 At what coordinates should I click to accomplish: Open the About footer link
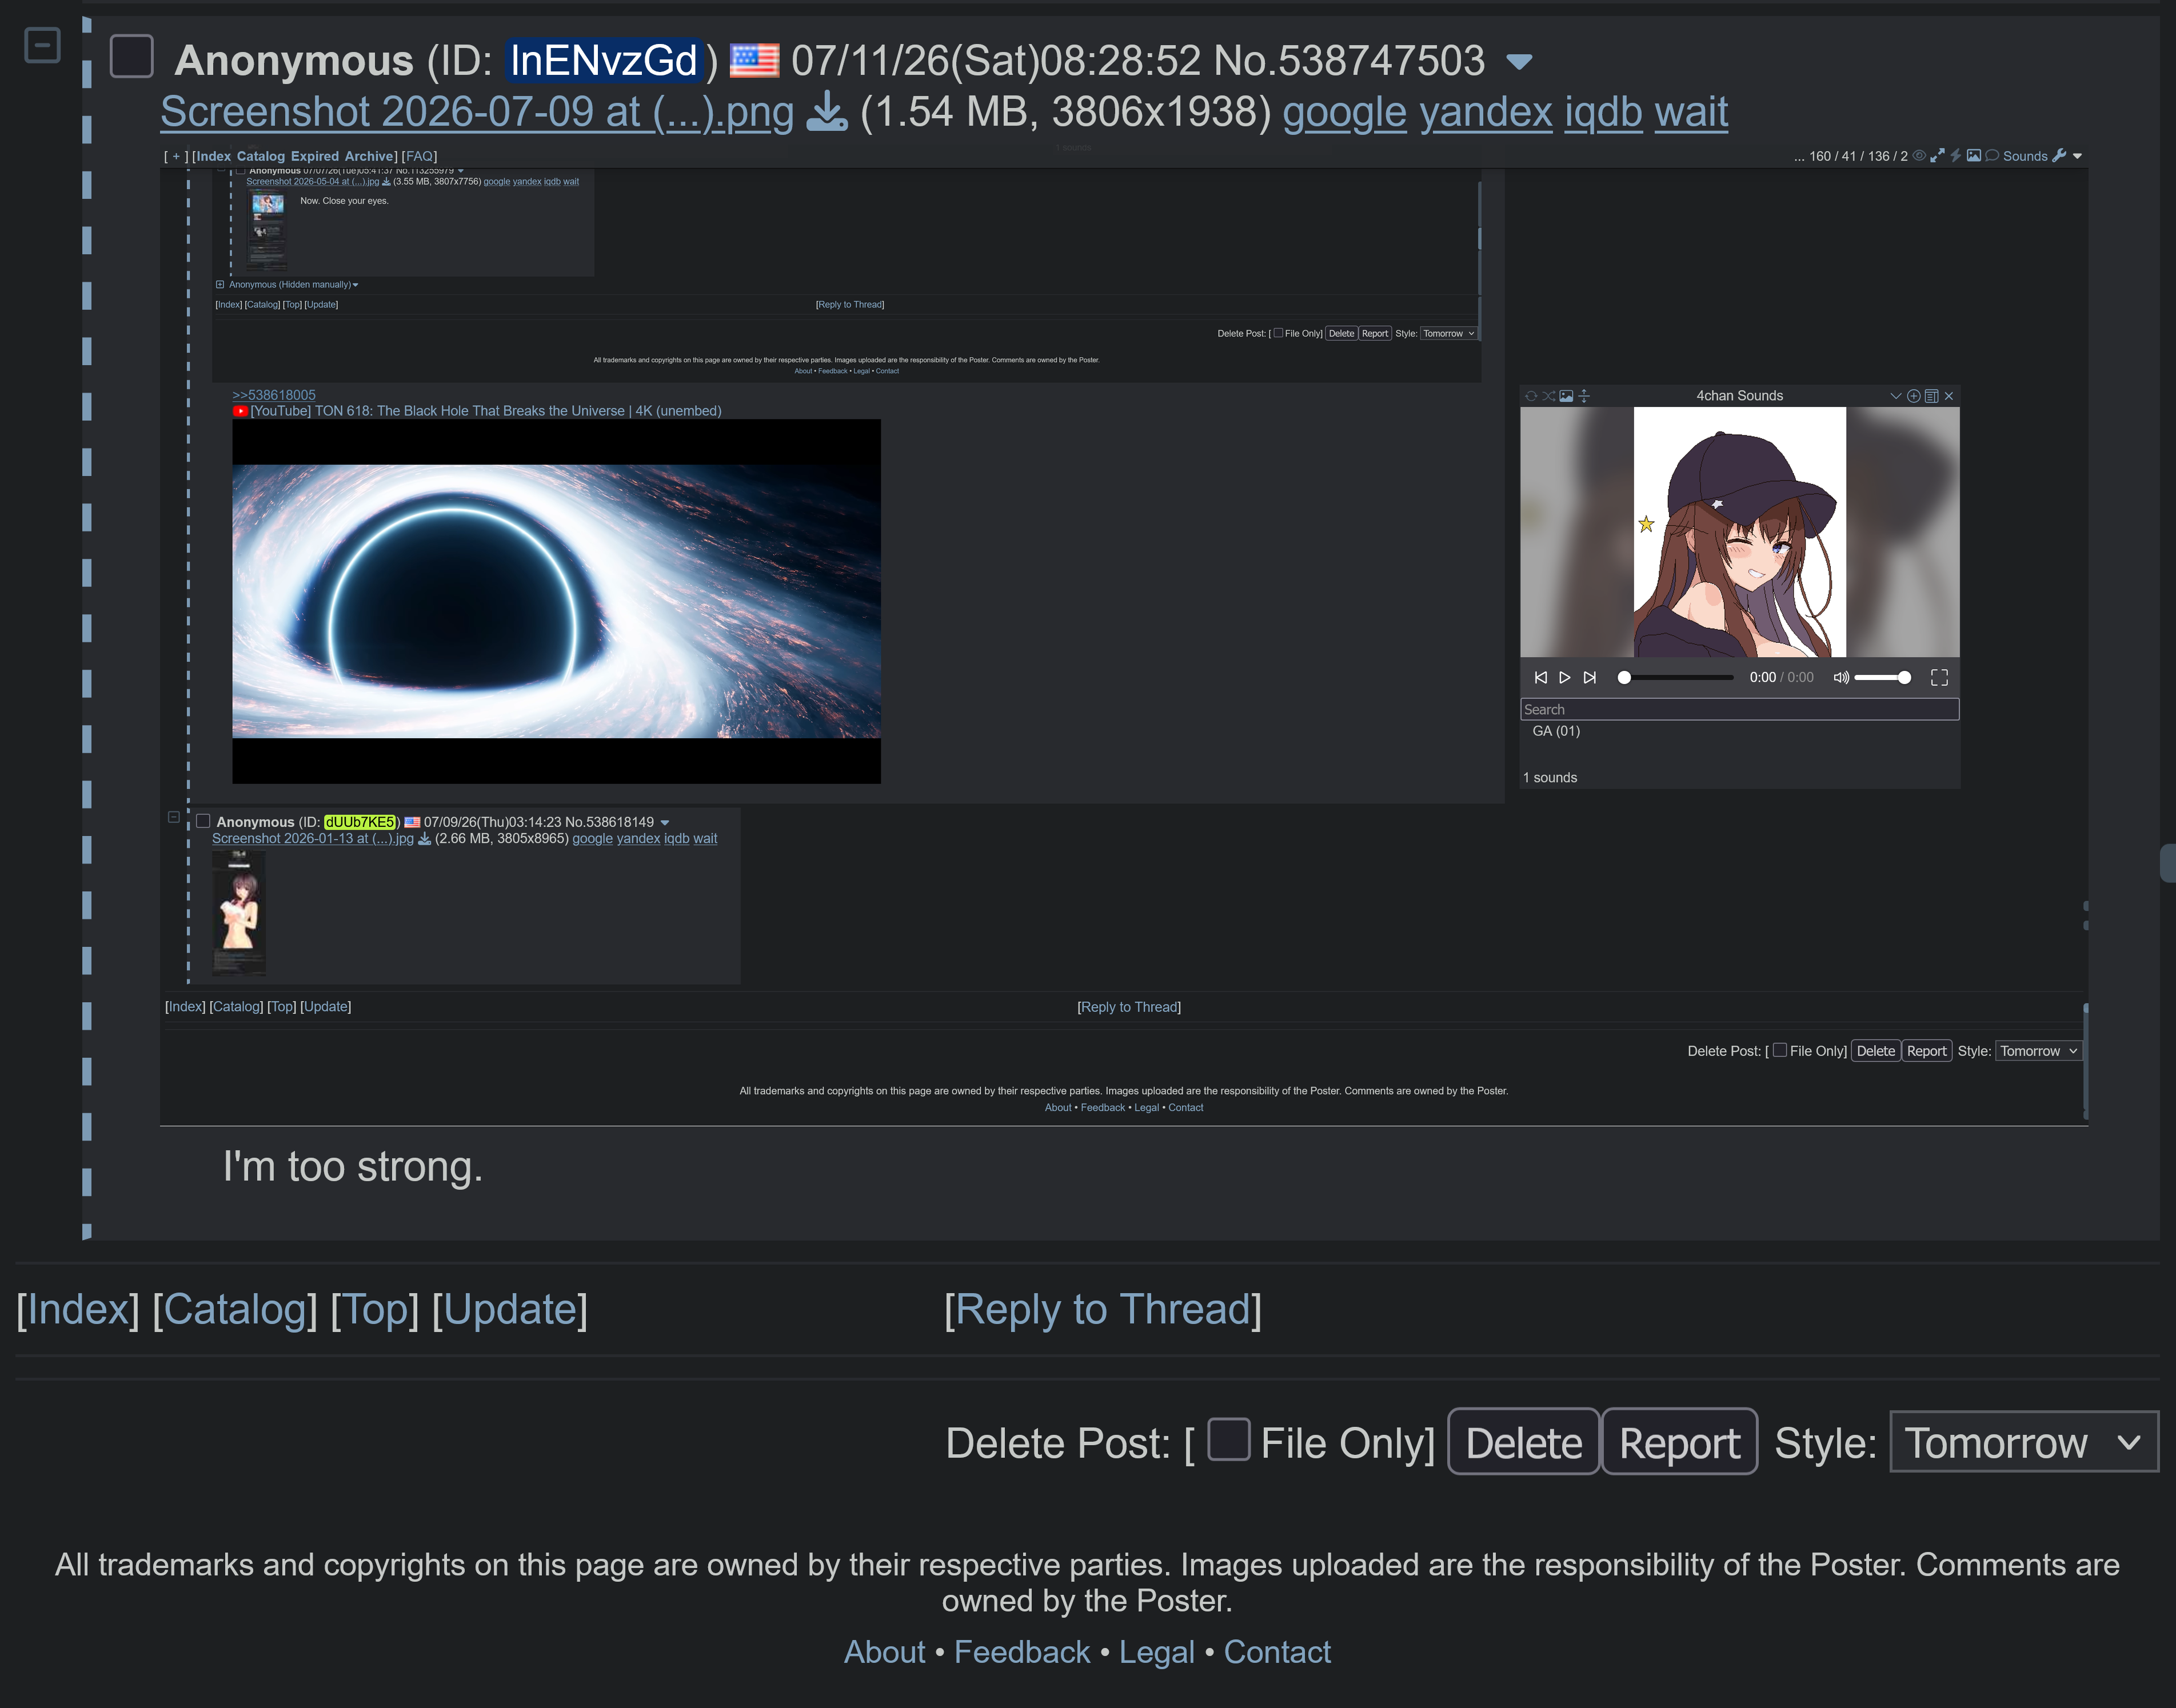(885, 1652)
